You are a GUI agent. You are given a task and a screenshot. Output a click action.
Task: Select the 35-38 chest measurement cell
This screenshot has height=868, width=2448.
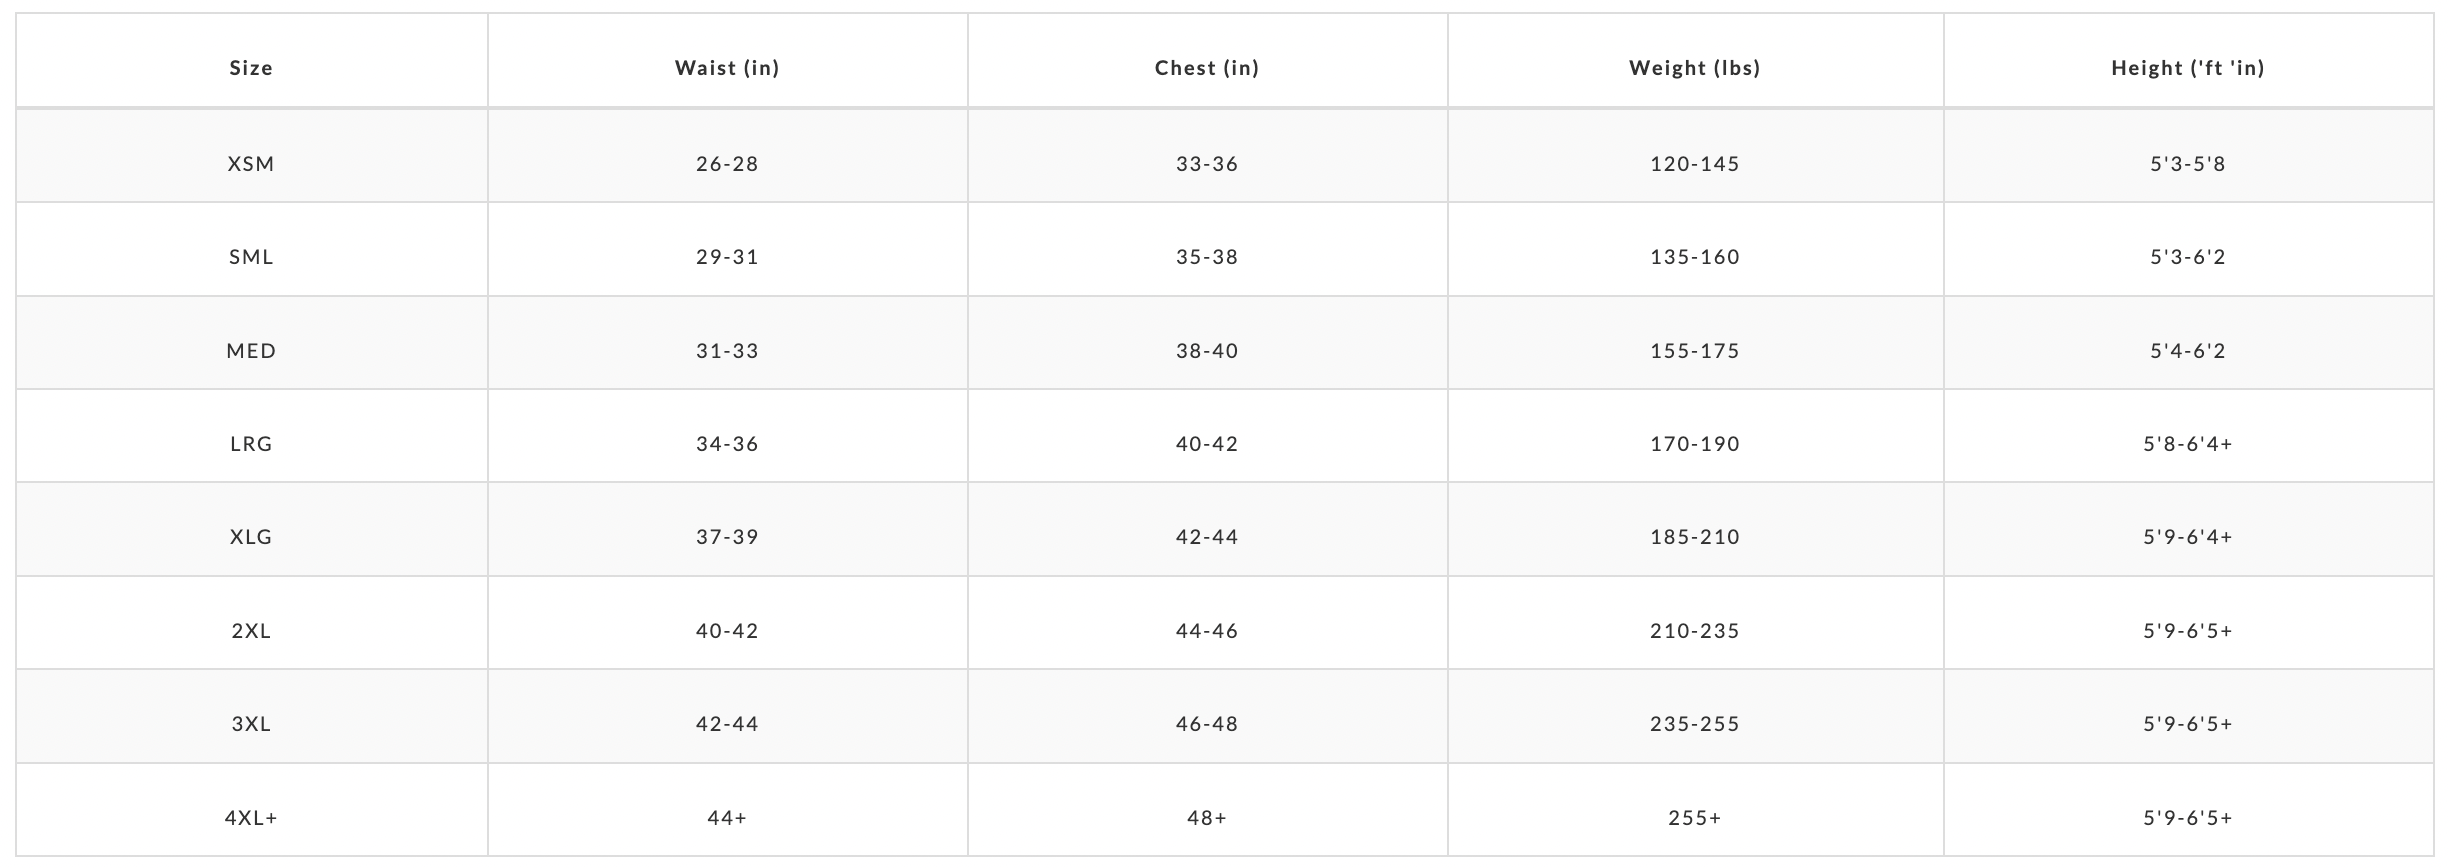(x=1207, y=257)
